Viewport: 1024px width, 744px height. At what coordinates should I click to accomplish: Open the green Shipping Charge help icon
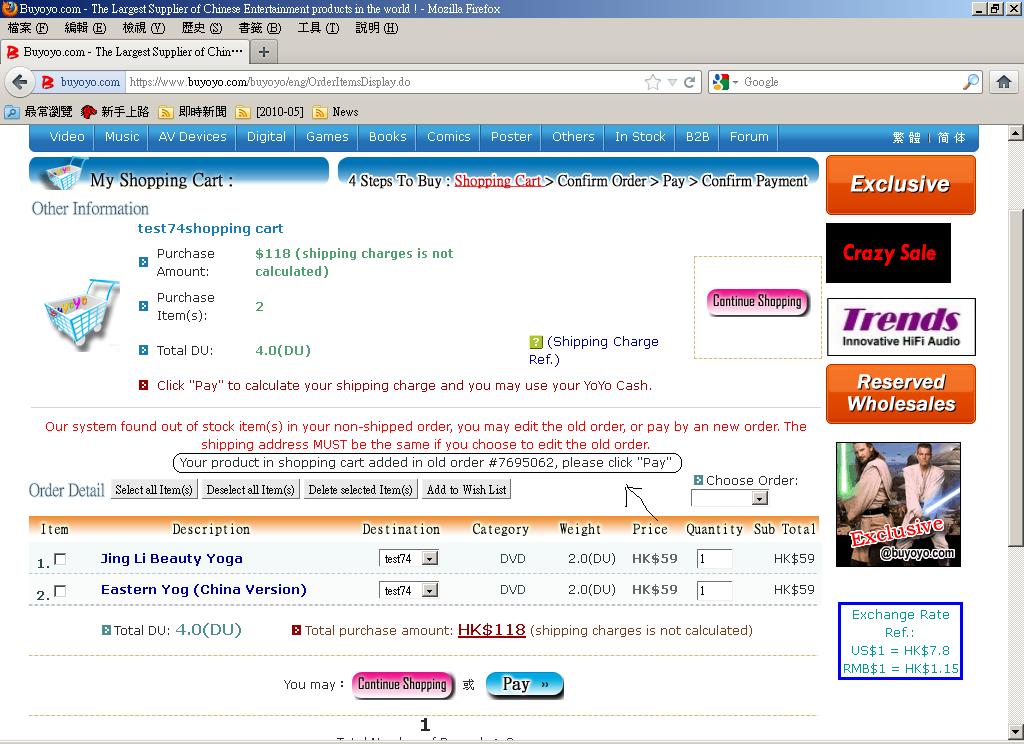coord(536,342)
